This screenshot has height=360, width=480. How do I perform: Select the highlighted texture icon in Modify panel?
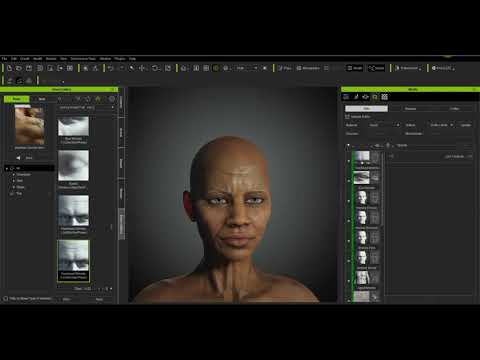(375, 97)
